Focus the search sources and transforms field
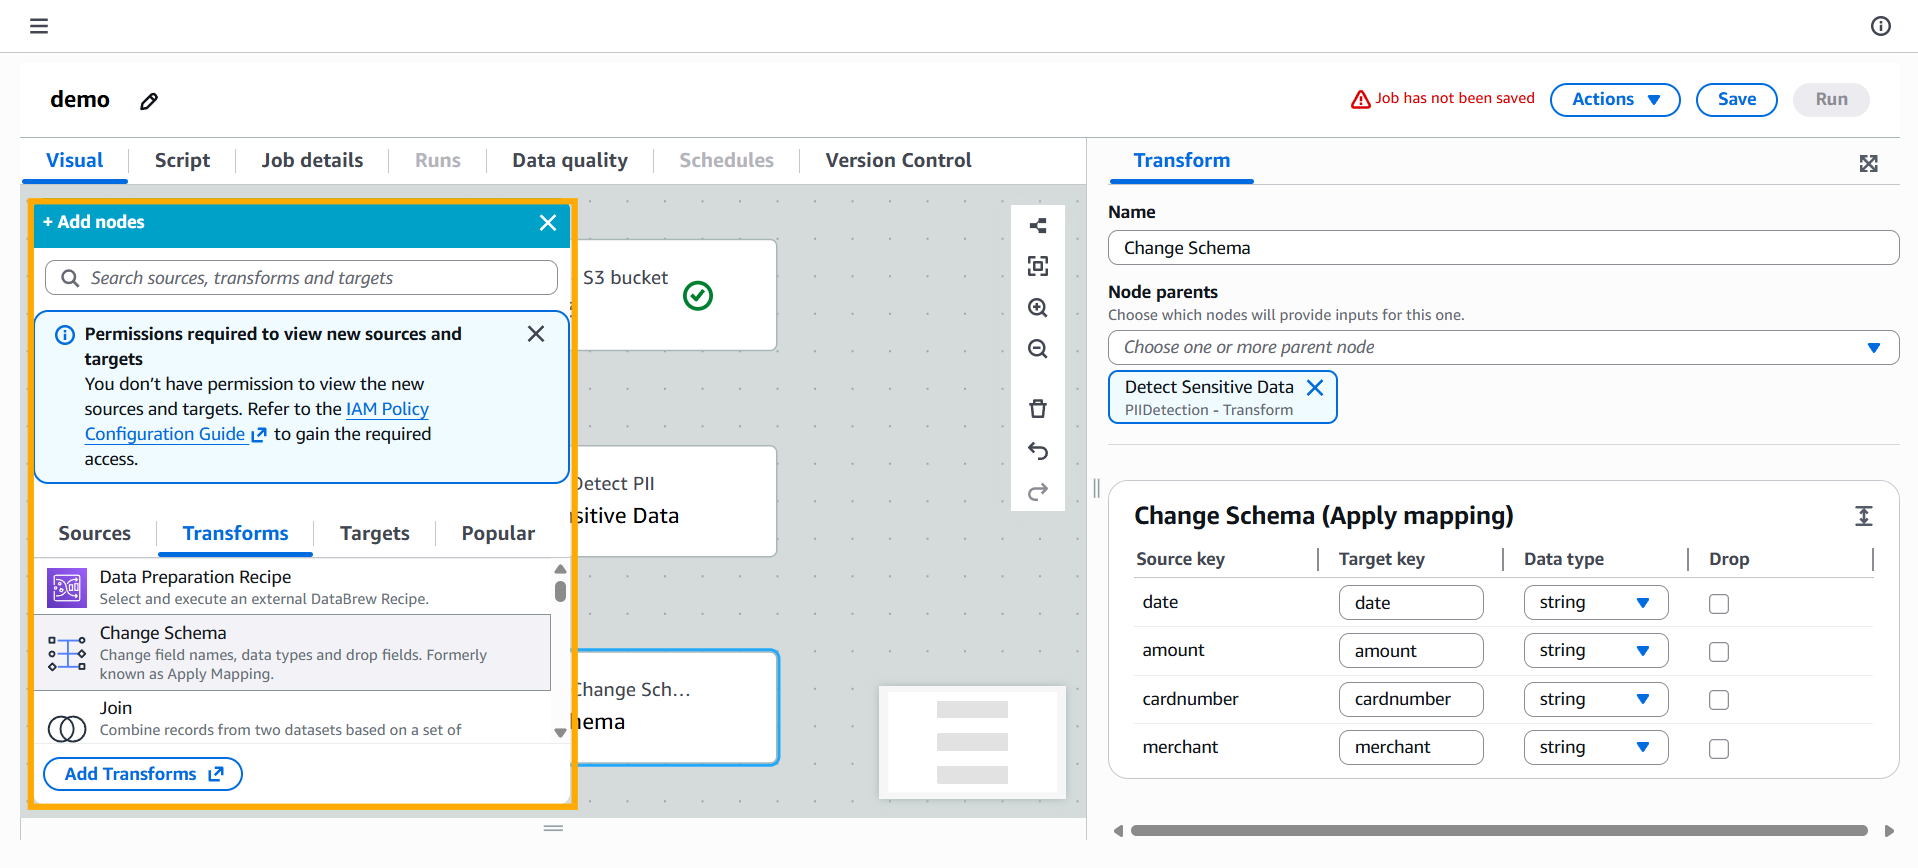 point(301,278)
